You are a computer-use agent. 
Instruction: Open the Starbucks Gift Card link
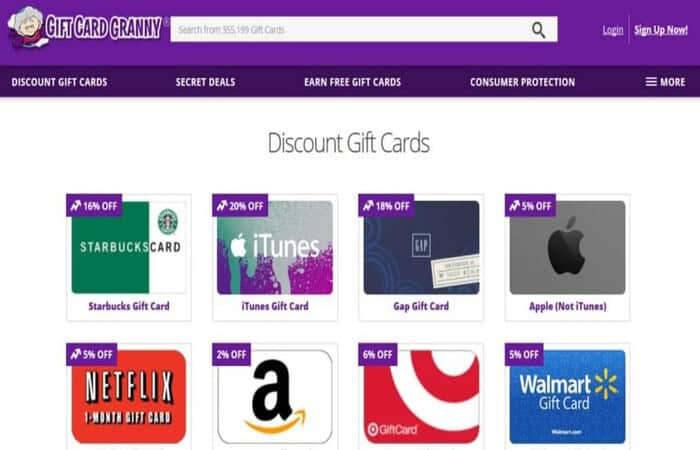129,306
